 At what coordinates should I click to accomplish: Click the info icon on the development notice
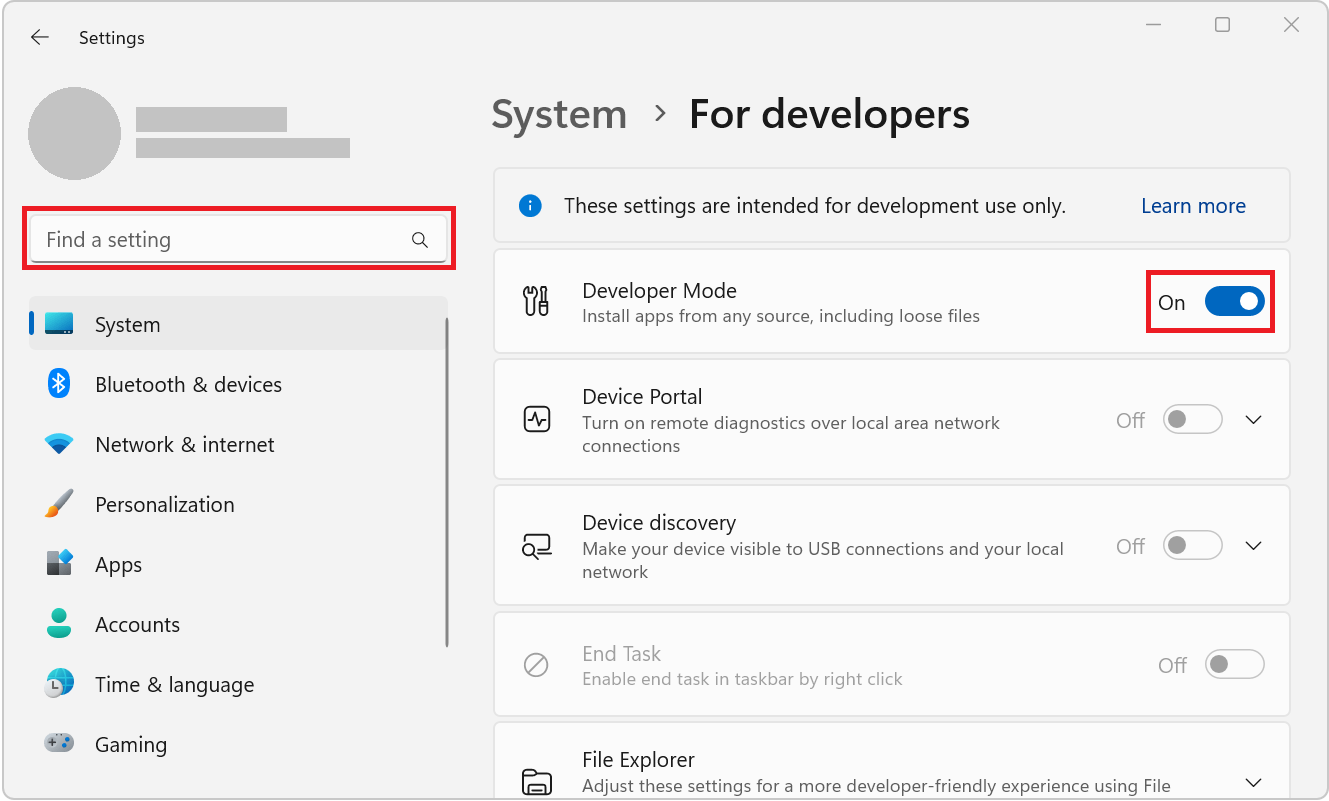click(530, 205)
